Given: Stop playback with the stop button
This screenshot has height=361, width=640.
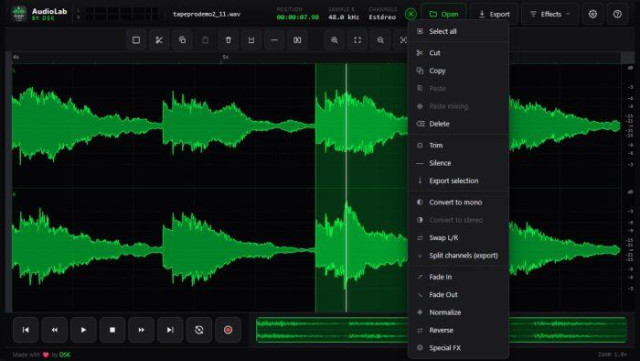Looking at the screenshot, I should (112, 330).
